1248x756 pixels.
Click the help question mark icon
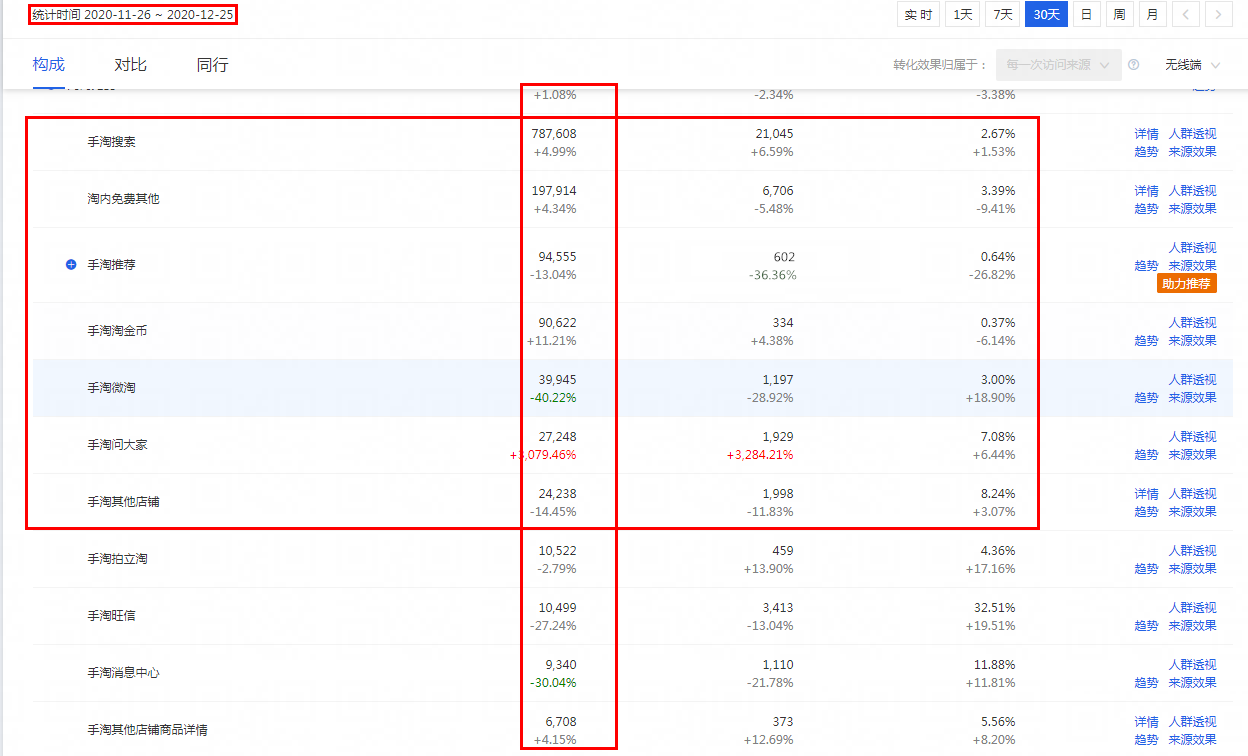click(x=1134, y=65)
